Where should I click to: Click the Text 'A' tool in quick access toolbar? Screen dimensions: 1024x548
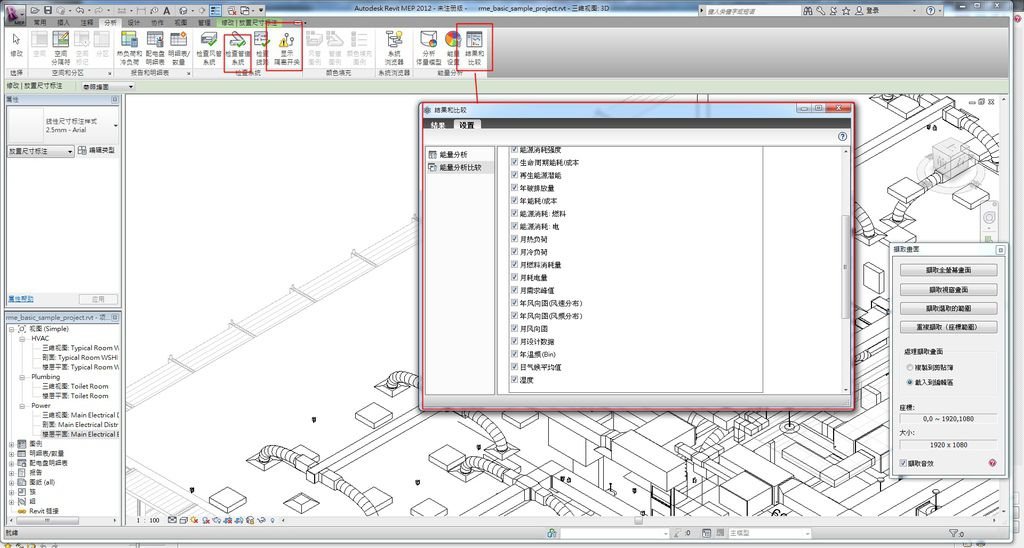[167, 11]
